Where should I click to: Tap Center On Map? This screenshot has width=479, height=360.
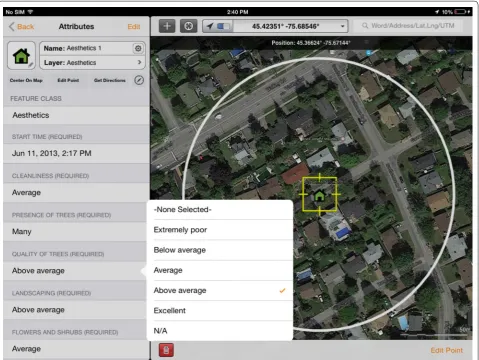26,80
